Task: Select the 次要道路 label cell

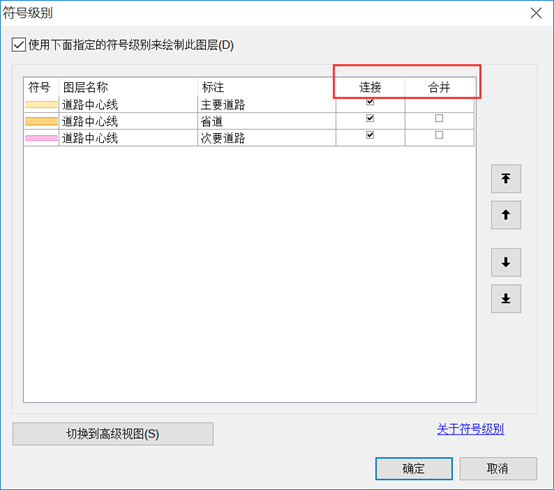Action: click(266, 138)
